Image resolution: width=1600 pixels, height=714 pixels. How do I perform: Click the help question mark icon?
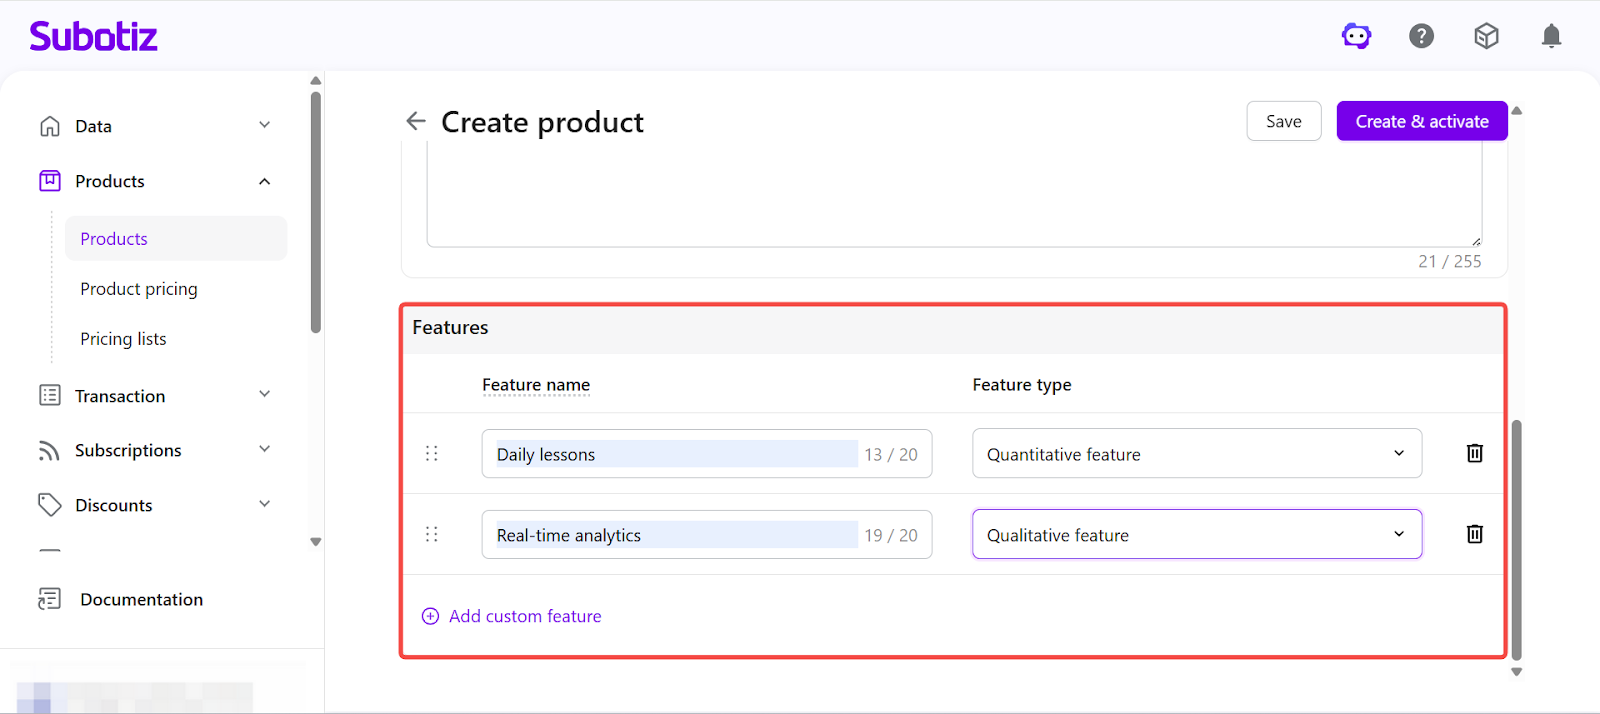click(x=1421, y=37)
